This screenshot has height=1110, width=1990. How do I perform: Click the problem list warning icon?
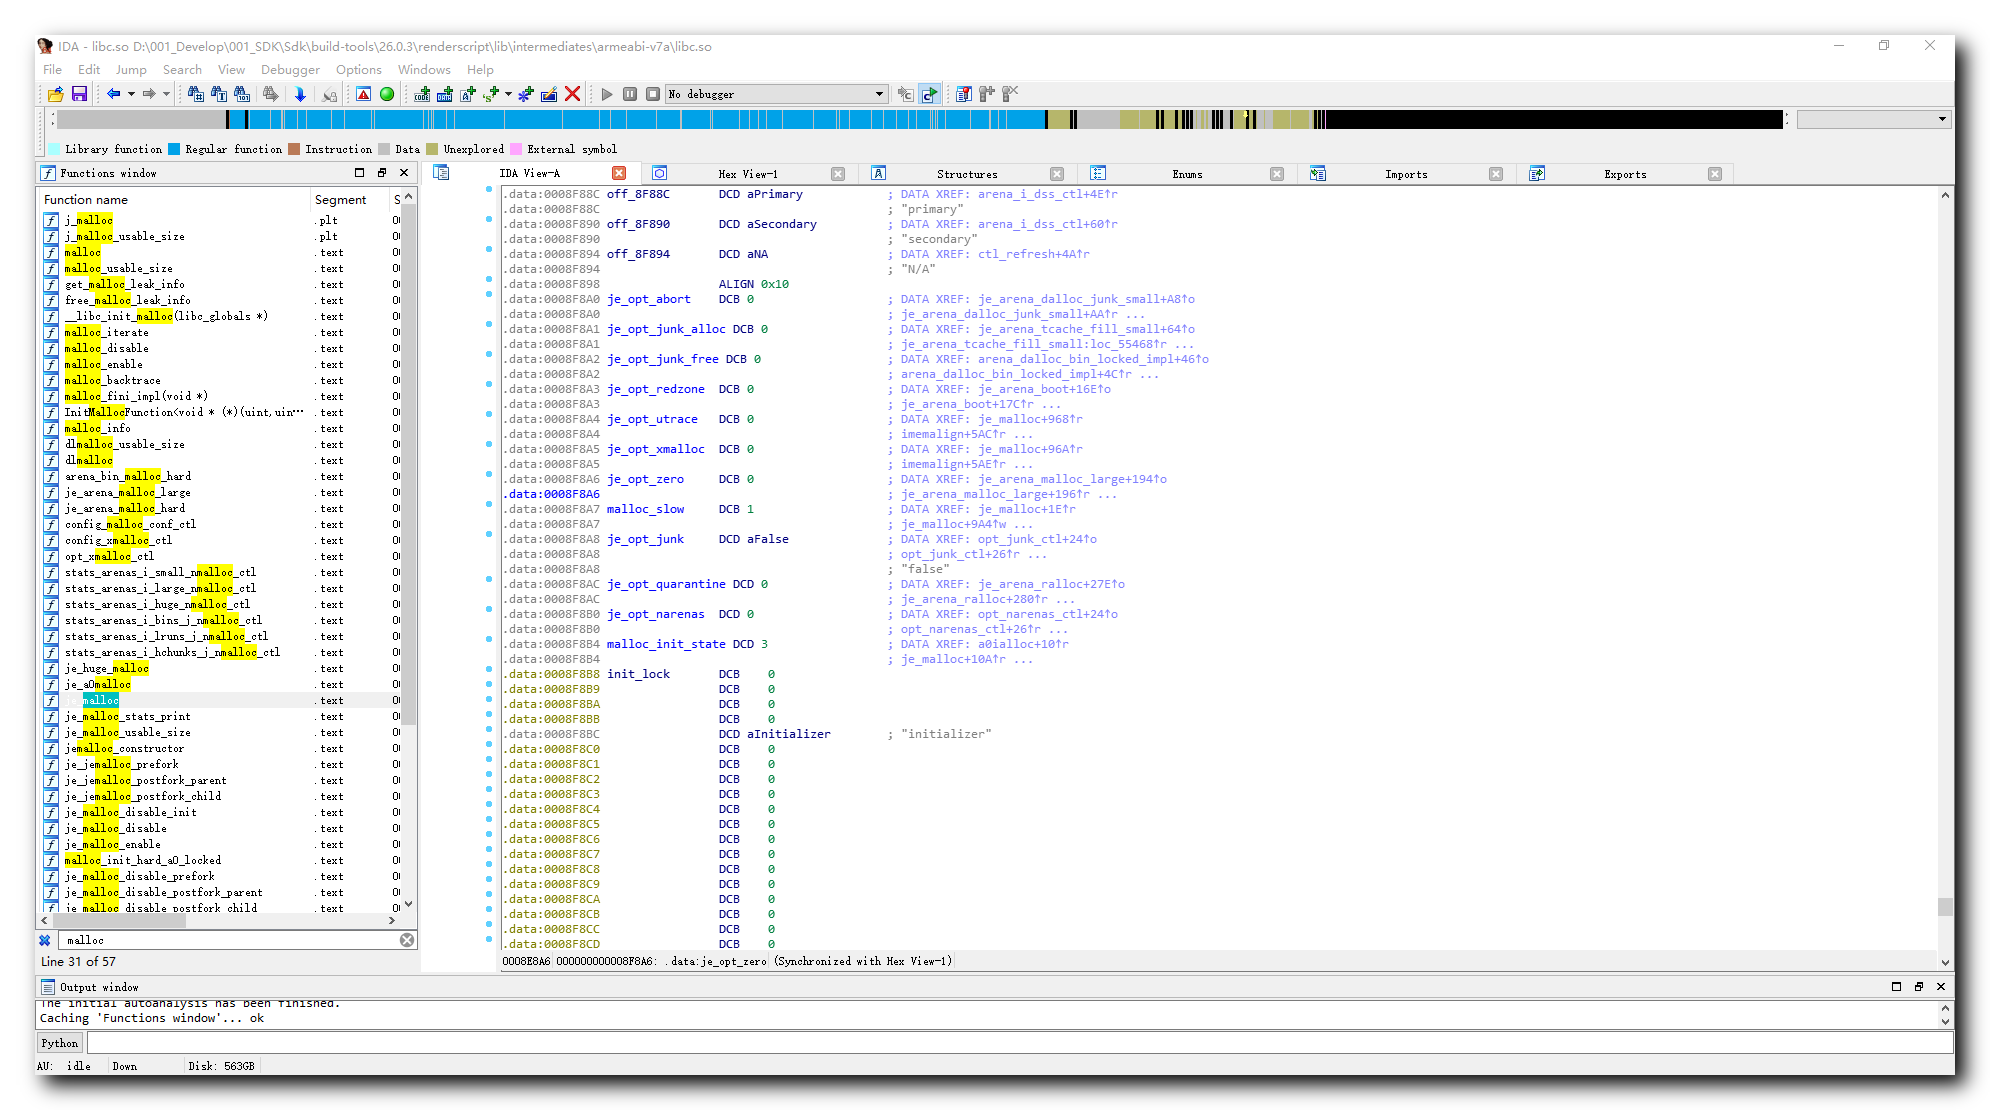(x=363, y=94)
